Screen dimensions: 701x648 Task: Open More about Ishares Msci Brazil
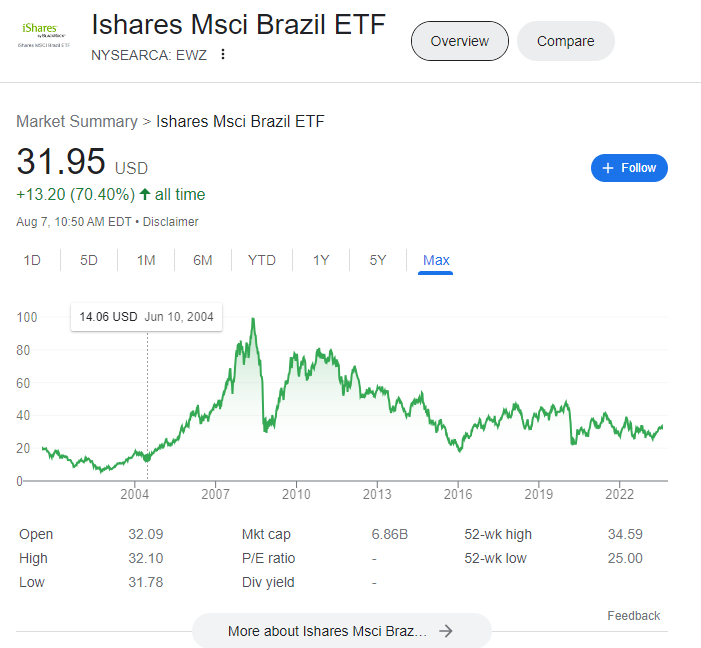[342, 631]
